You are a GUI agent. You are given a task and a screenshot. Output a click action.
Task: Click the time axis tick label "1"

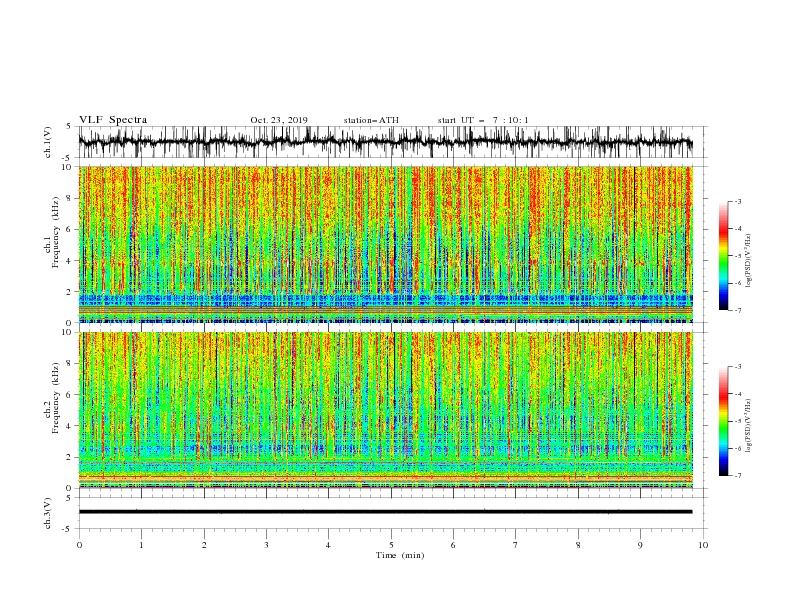pos(141,545)
